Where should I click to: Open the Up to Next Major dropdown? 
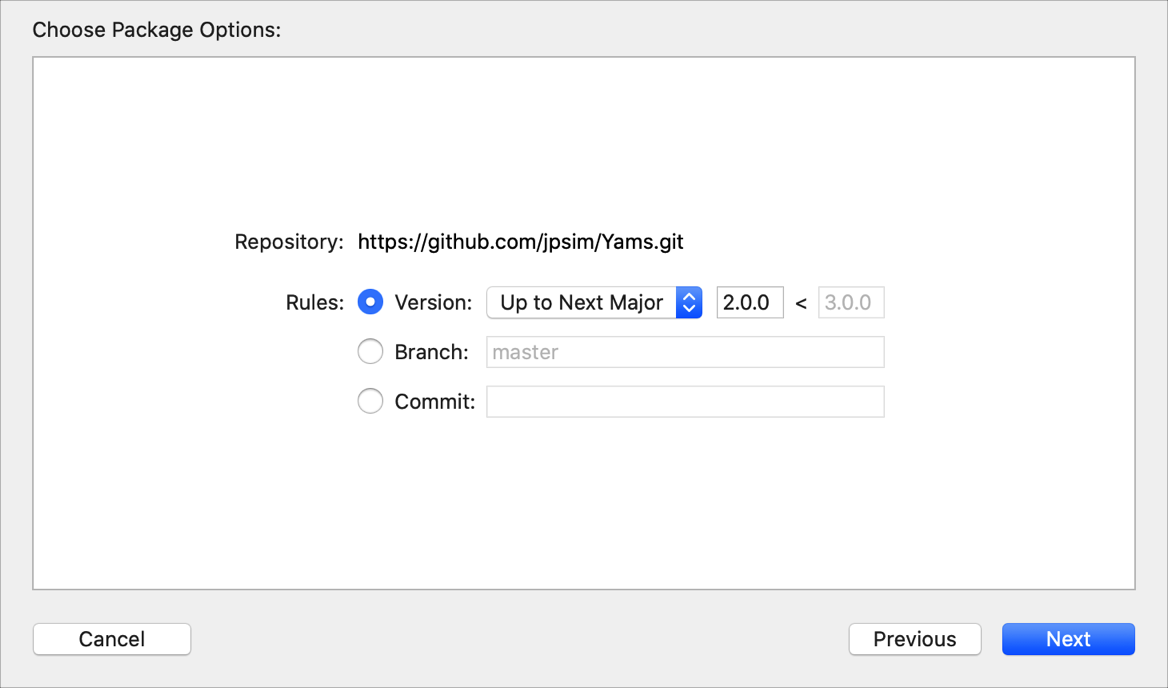(582, 302)
